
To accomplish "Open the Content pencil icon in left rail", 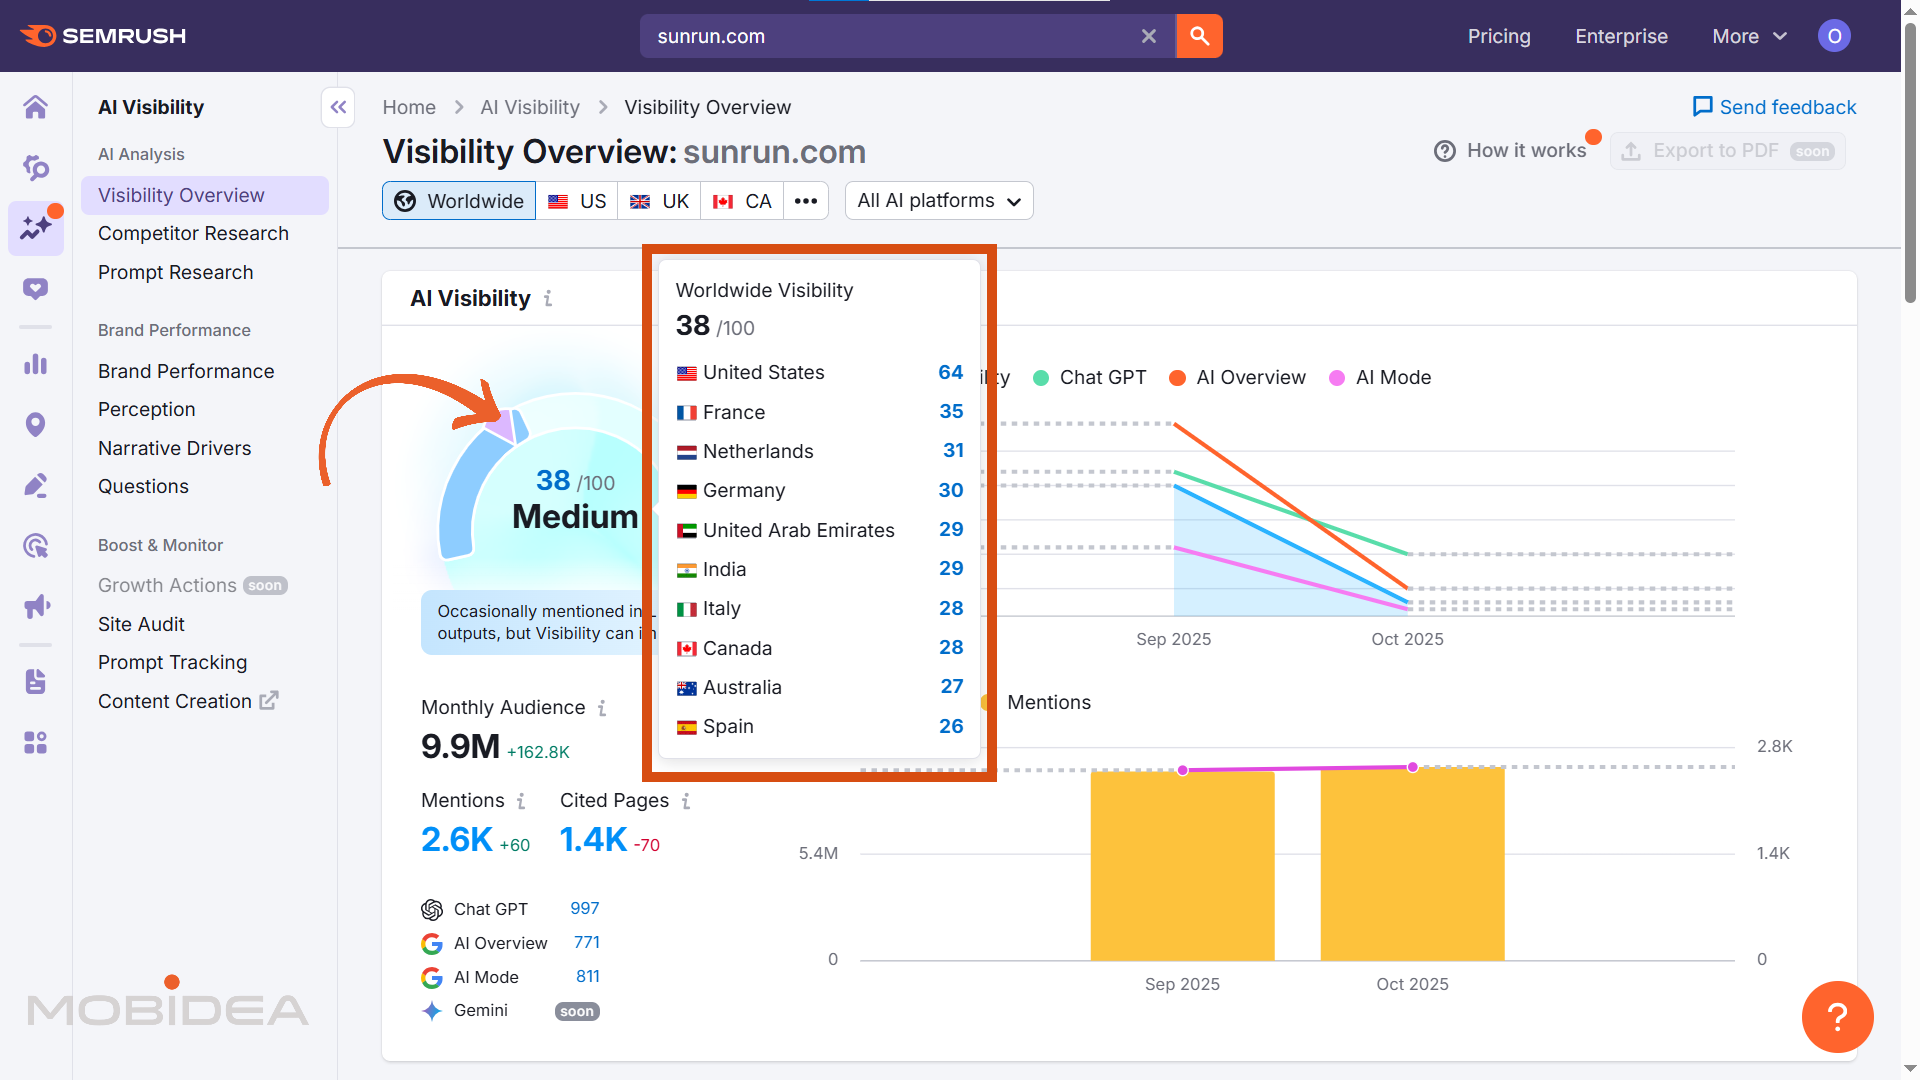I will (x=36, y=485).
